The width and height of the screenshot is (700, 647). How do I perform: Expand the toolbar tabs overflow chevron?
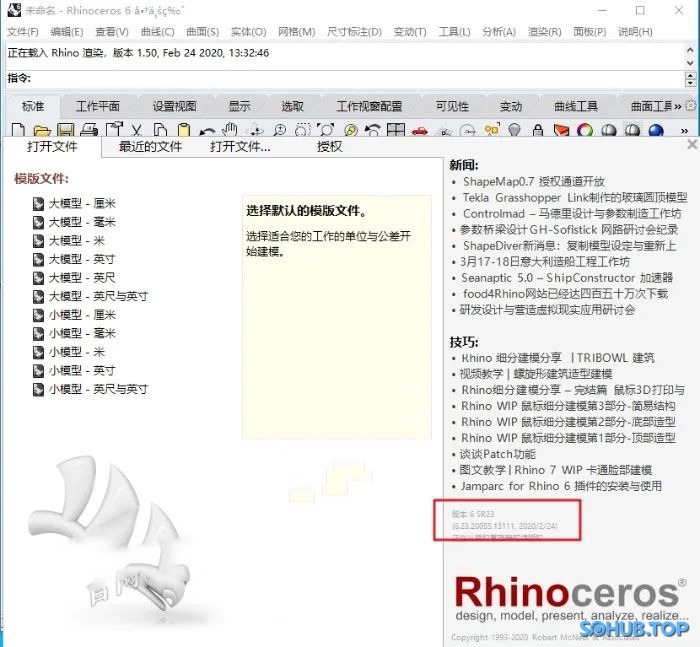(x=678, y=106)
